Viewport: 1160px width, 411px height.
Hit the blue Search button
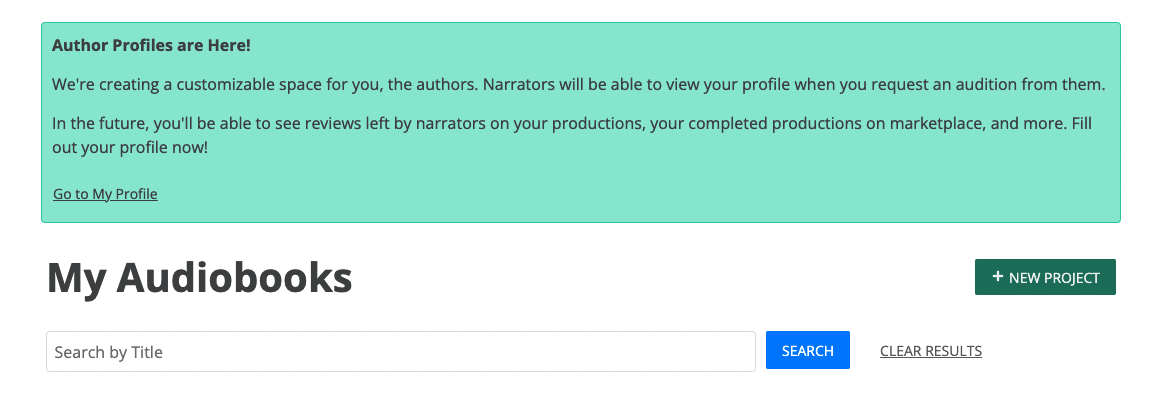[x=807, y=351]
